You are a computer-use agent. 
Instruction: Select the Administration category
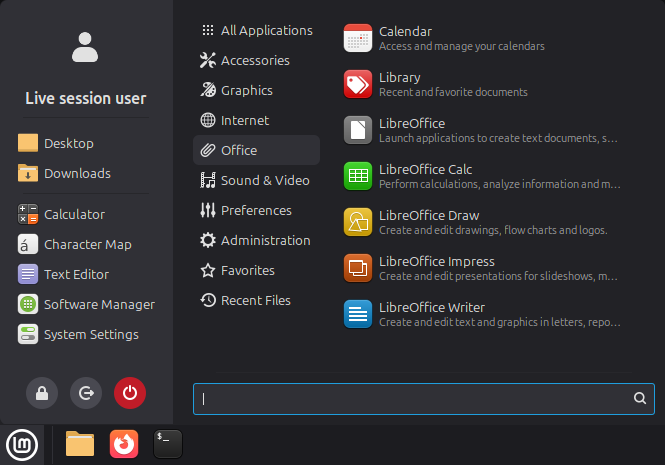point(256,241)
